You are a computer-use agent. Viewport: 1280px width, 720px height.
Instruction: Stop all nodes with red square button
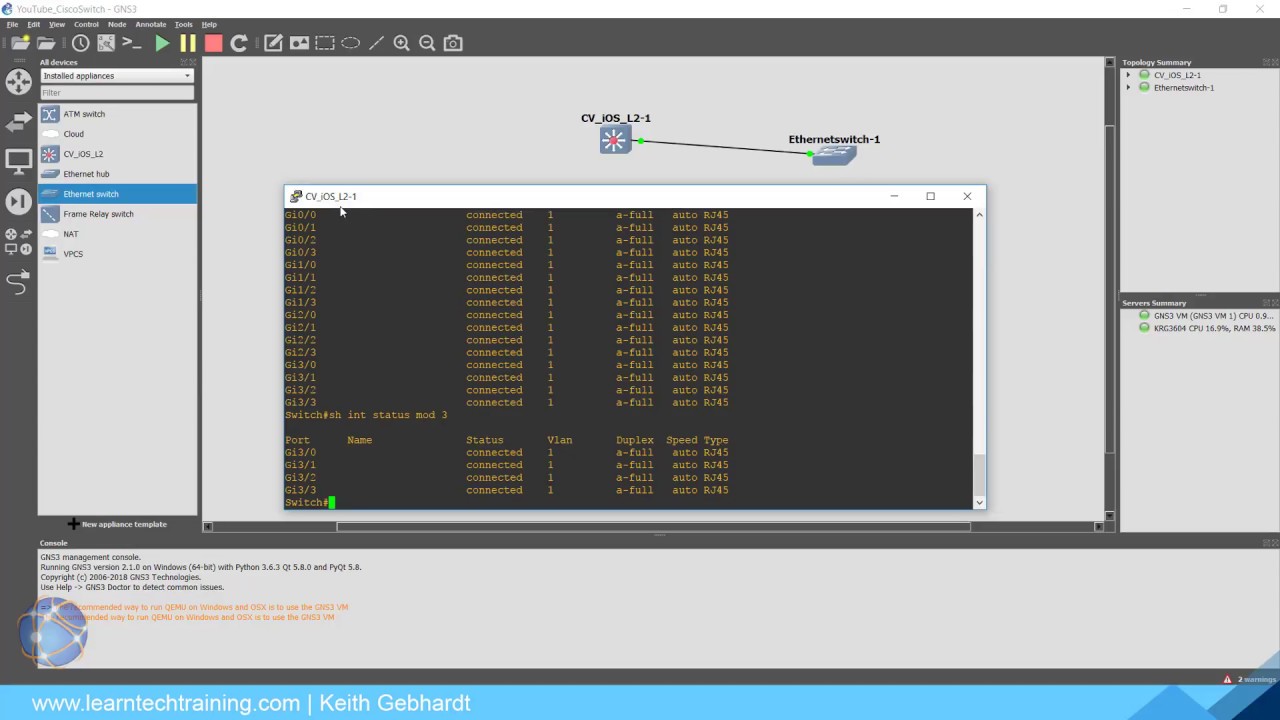[x=213, y=43]
